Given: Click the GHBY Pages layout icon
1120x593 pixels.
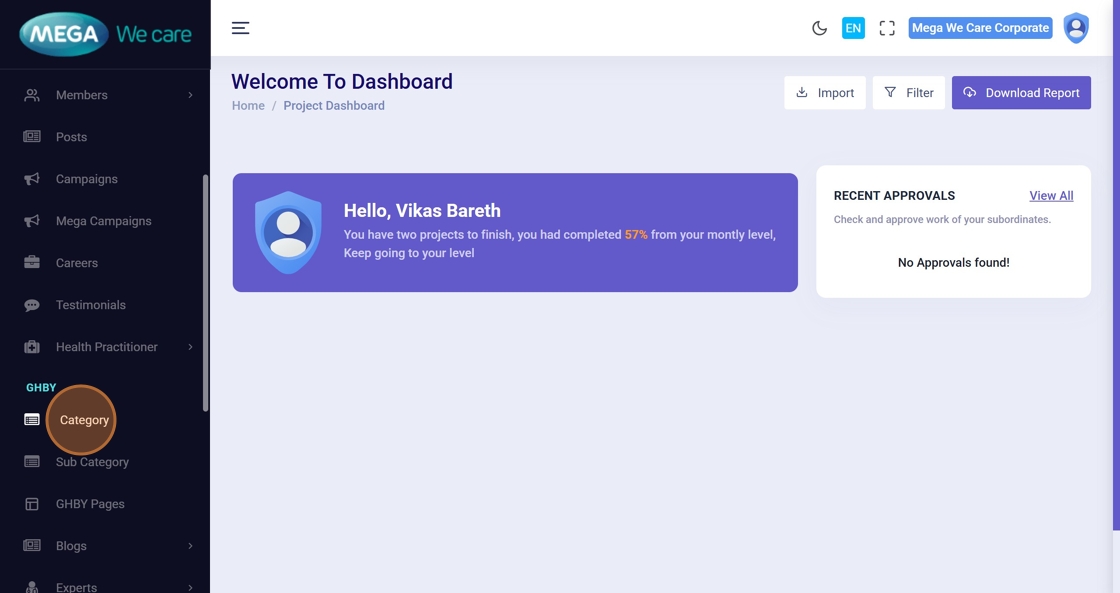Looking at the screenshot, I should click(x=32, y=504).
